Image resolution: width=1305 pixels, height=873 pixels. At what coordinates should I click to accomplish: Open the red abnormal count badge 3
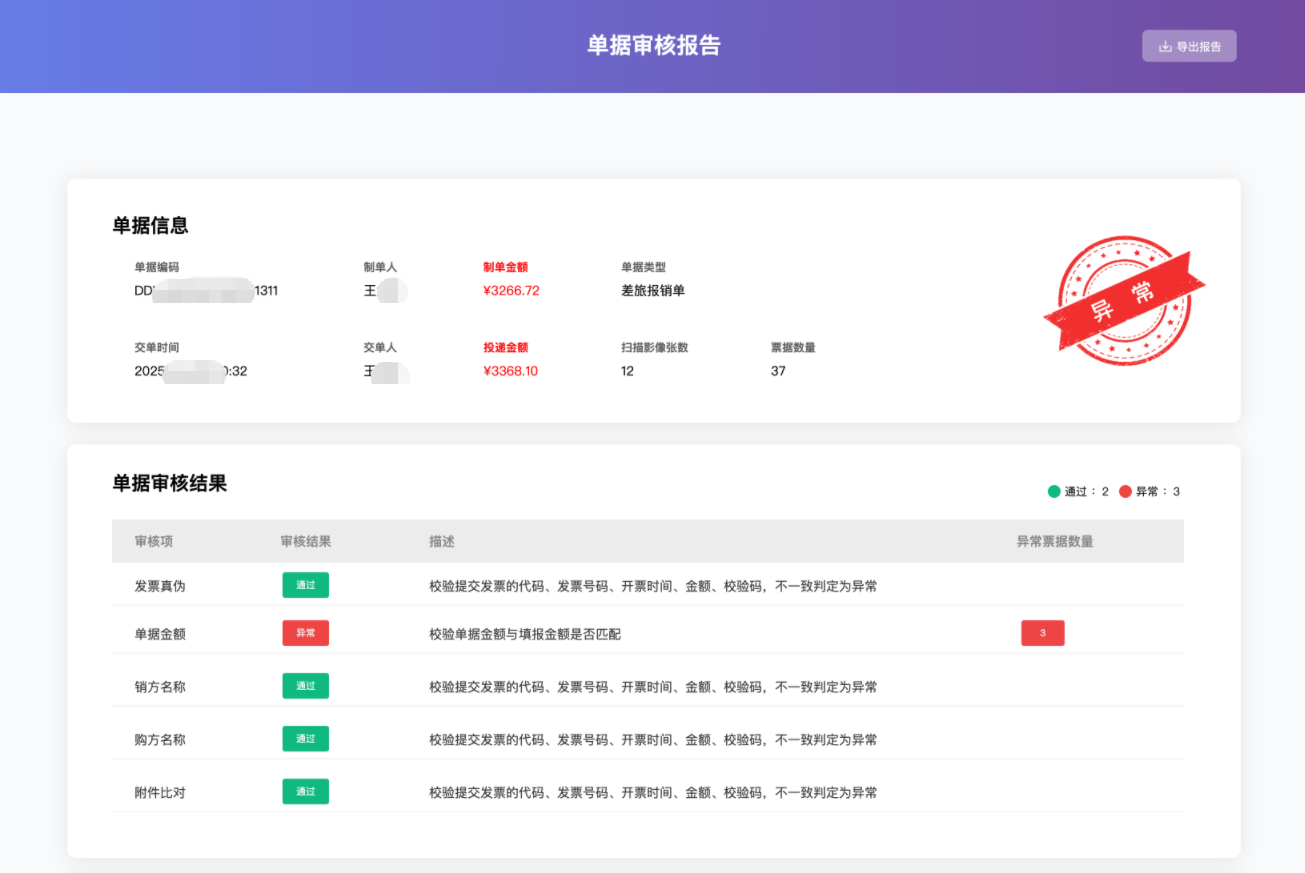click(x=1043, y=633)
